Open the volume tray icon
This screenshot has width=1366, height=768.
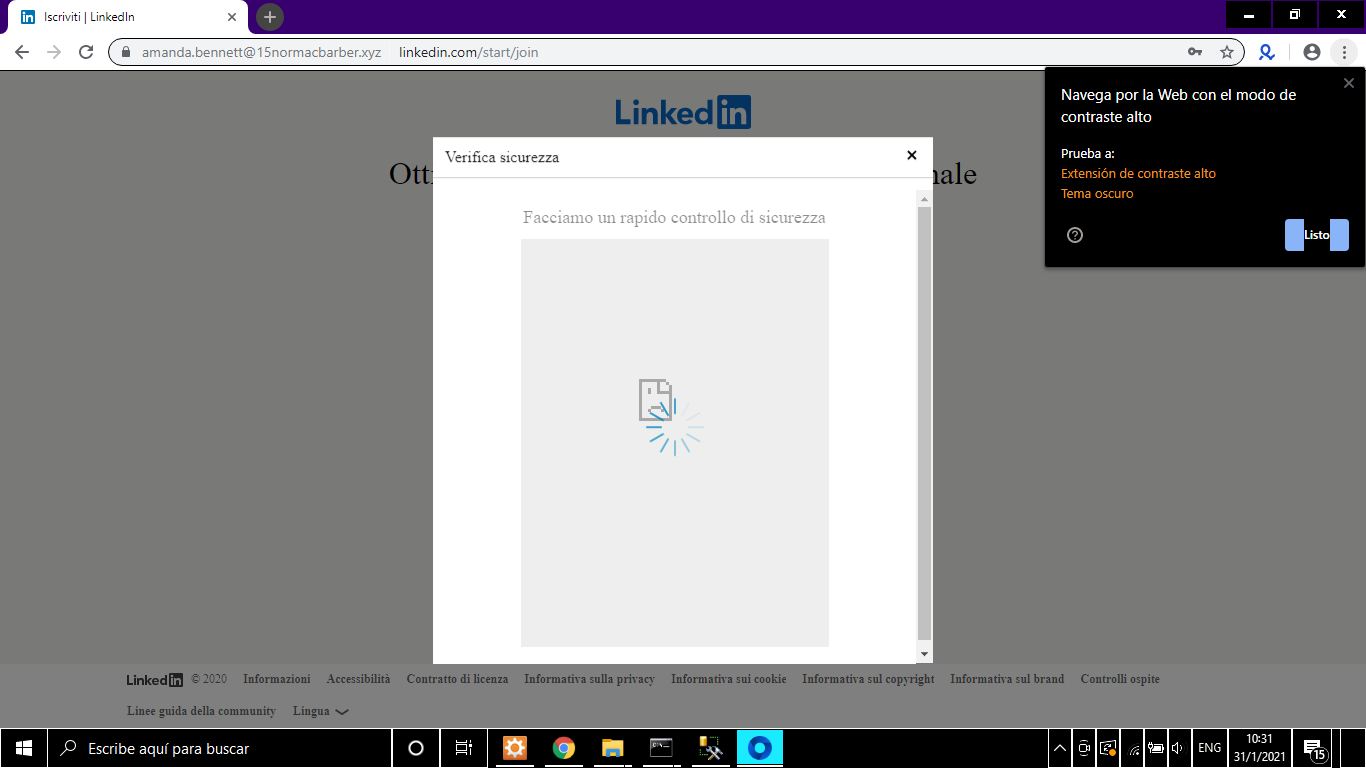tap(1178, 748)
